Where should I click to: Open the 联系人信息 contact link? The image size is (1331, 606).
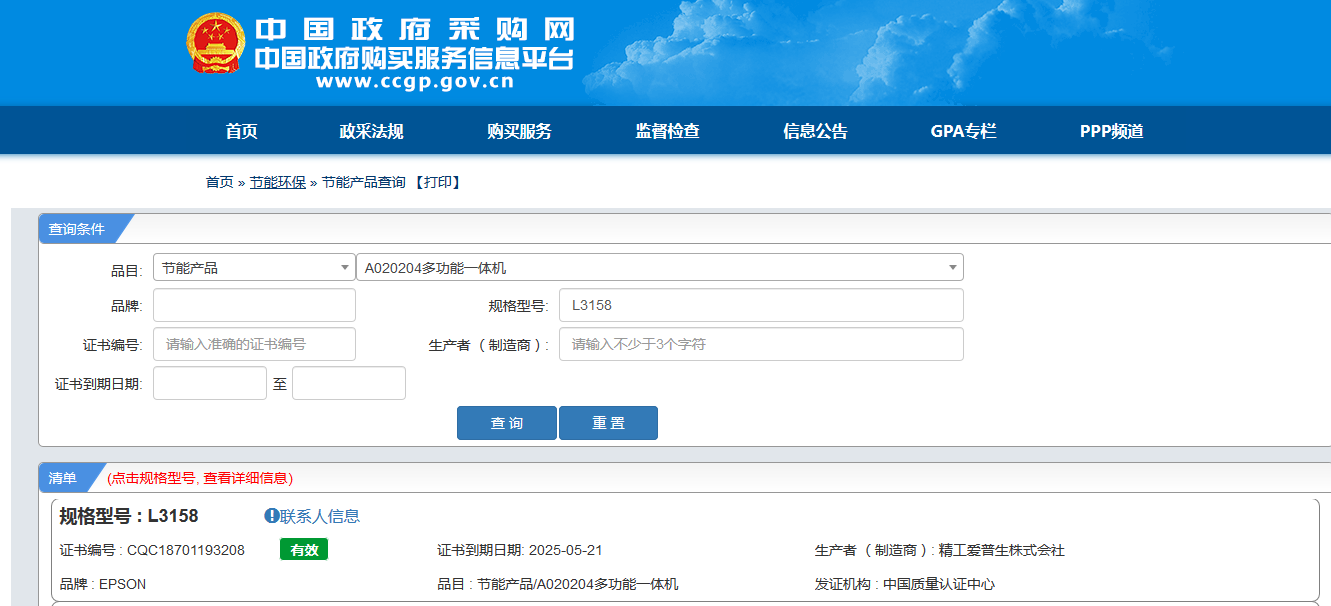(320, 516)
